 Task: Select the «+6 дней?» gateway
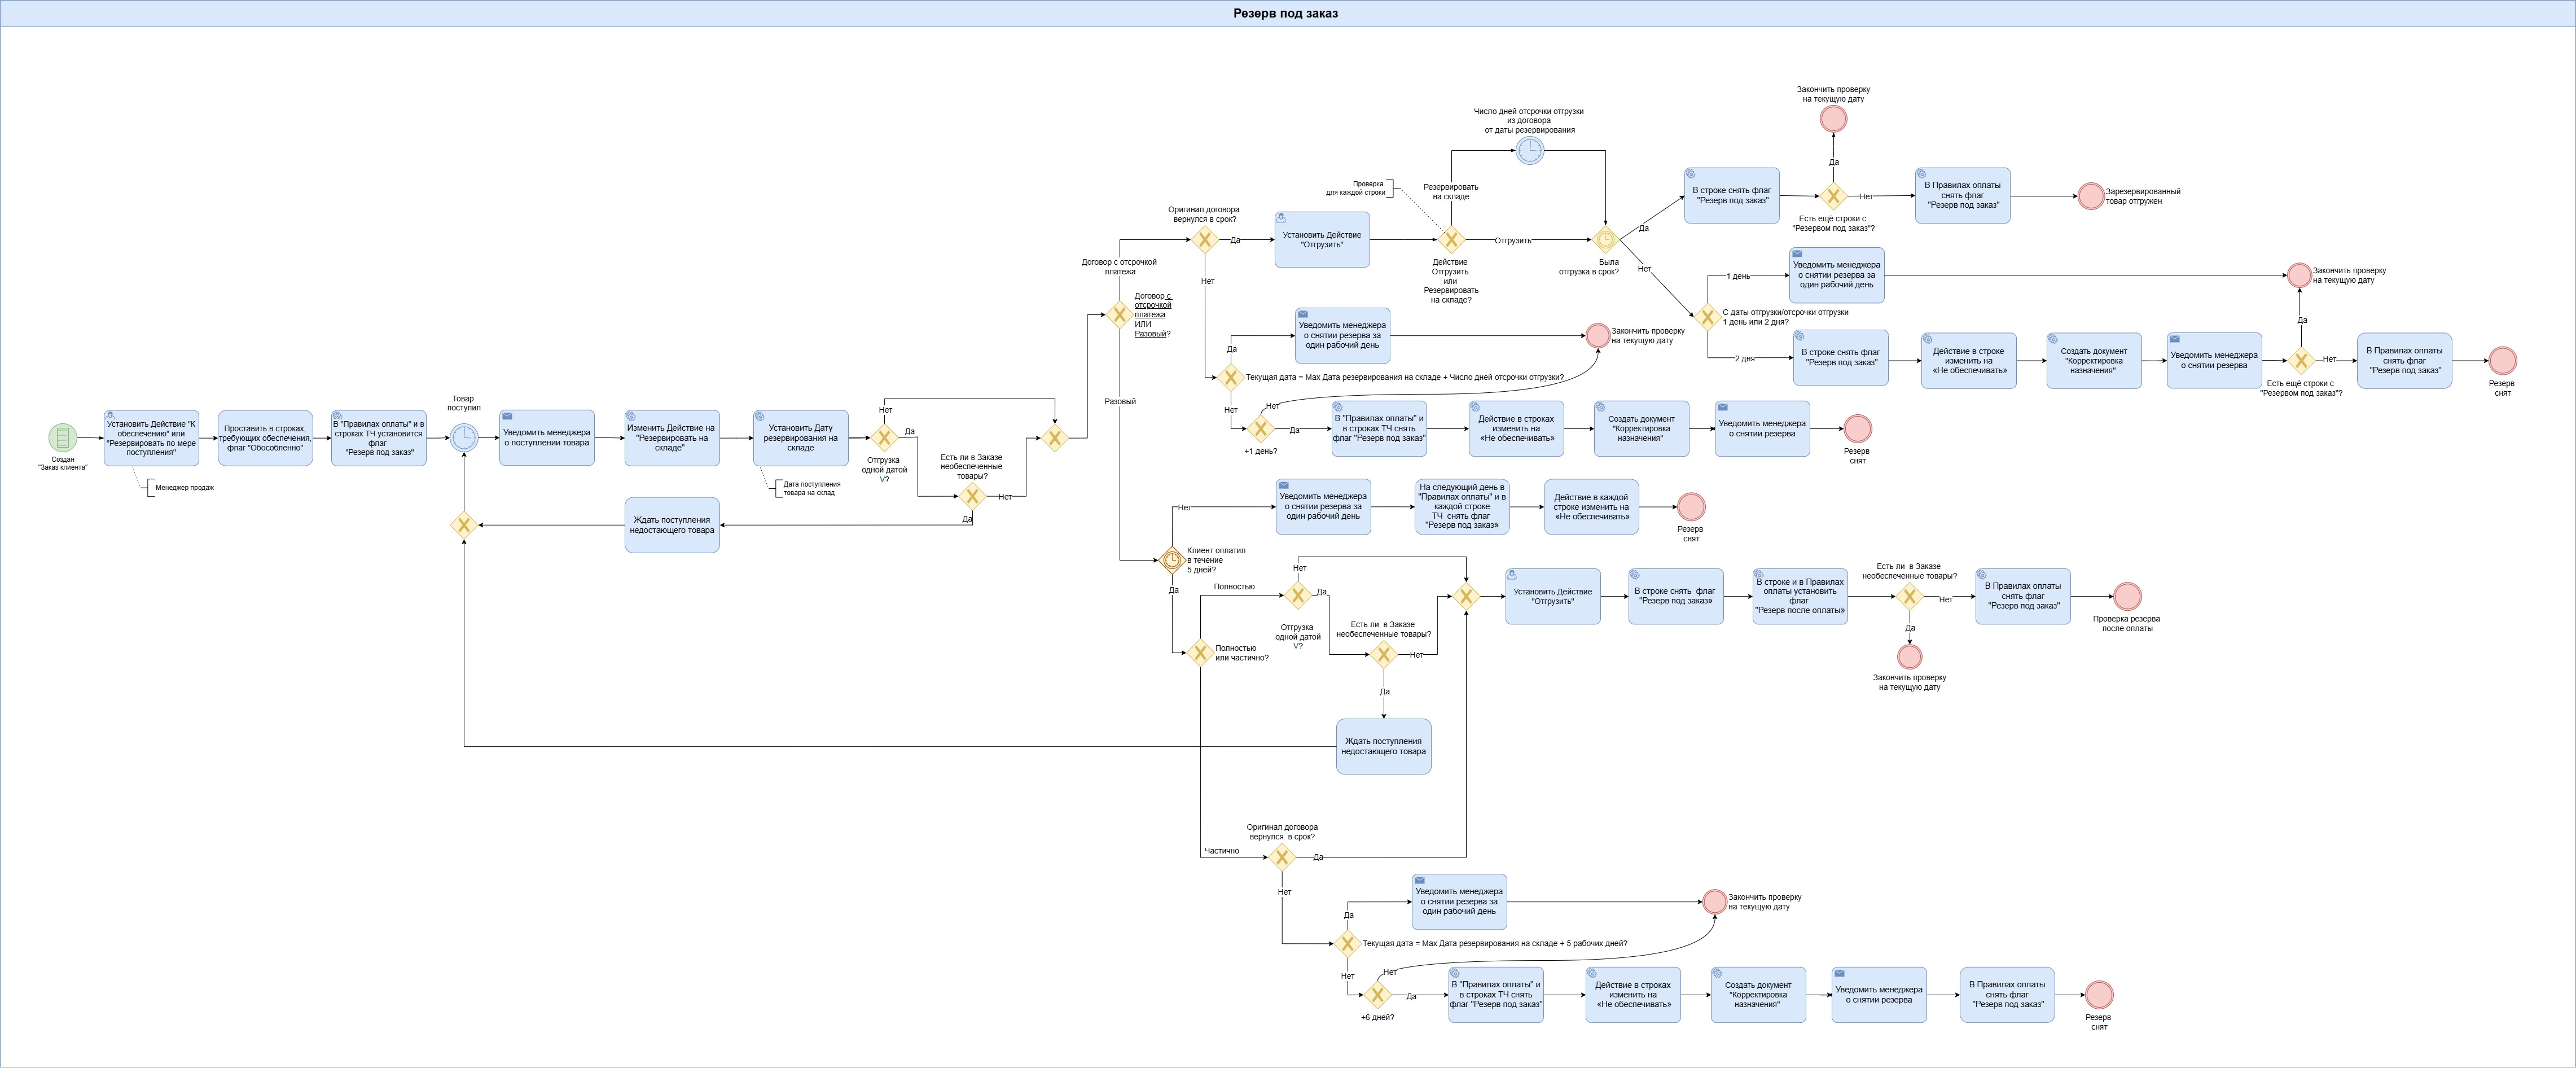point(1377,995)
